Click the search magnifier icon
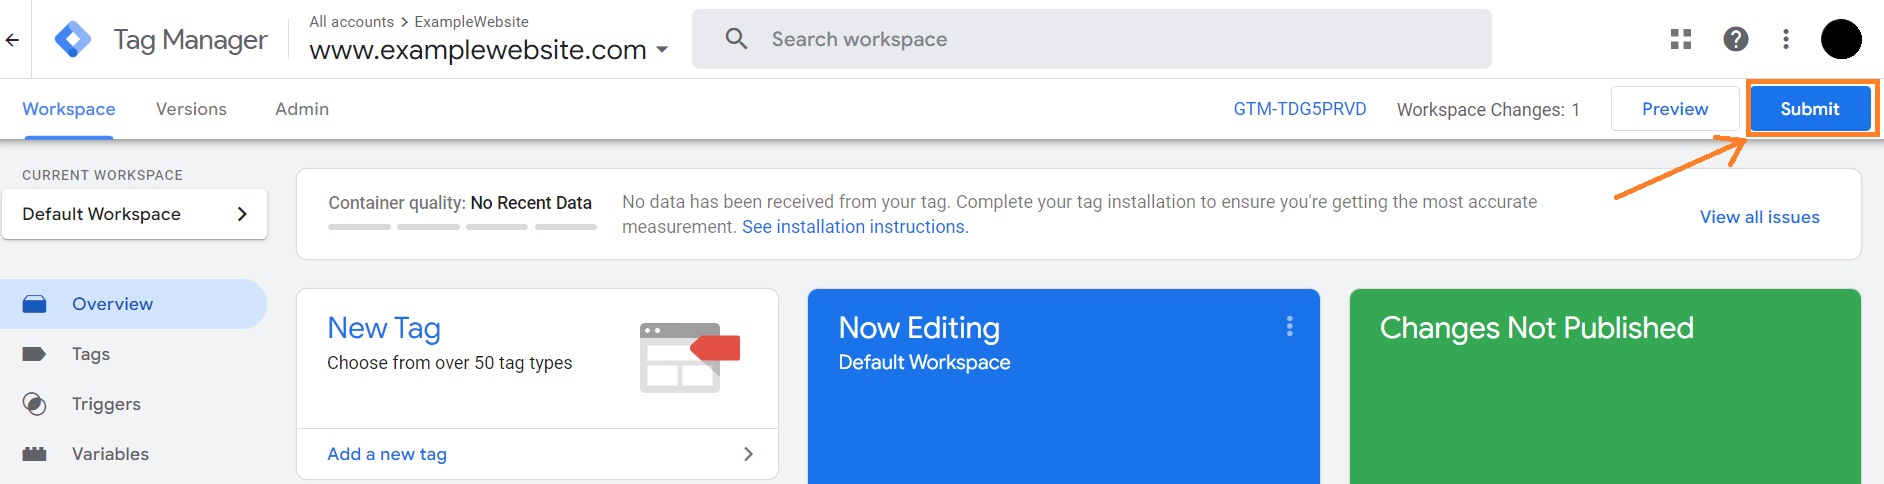Screen dimensions: 1884x484 tap(737, 39)
